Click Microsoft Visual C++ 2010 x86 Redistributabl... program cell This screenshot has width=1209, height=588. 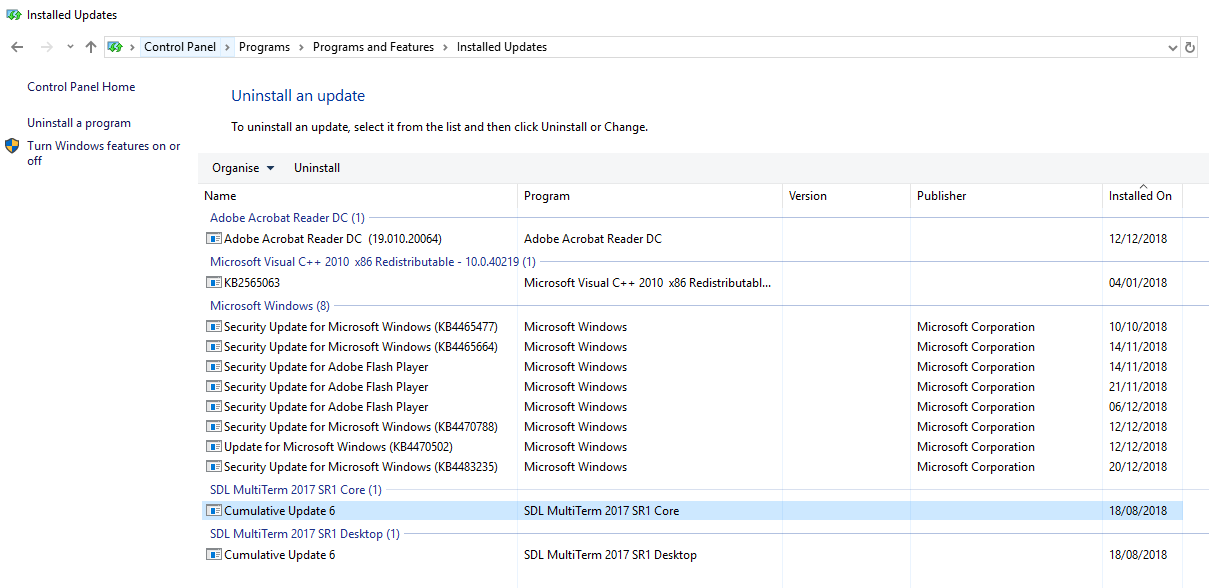pos(647,283)
